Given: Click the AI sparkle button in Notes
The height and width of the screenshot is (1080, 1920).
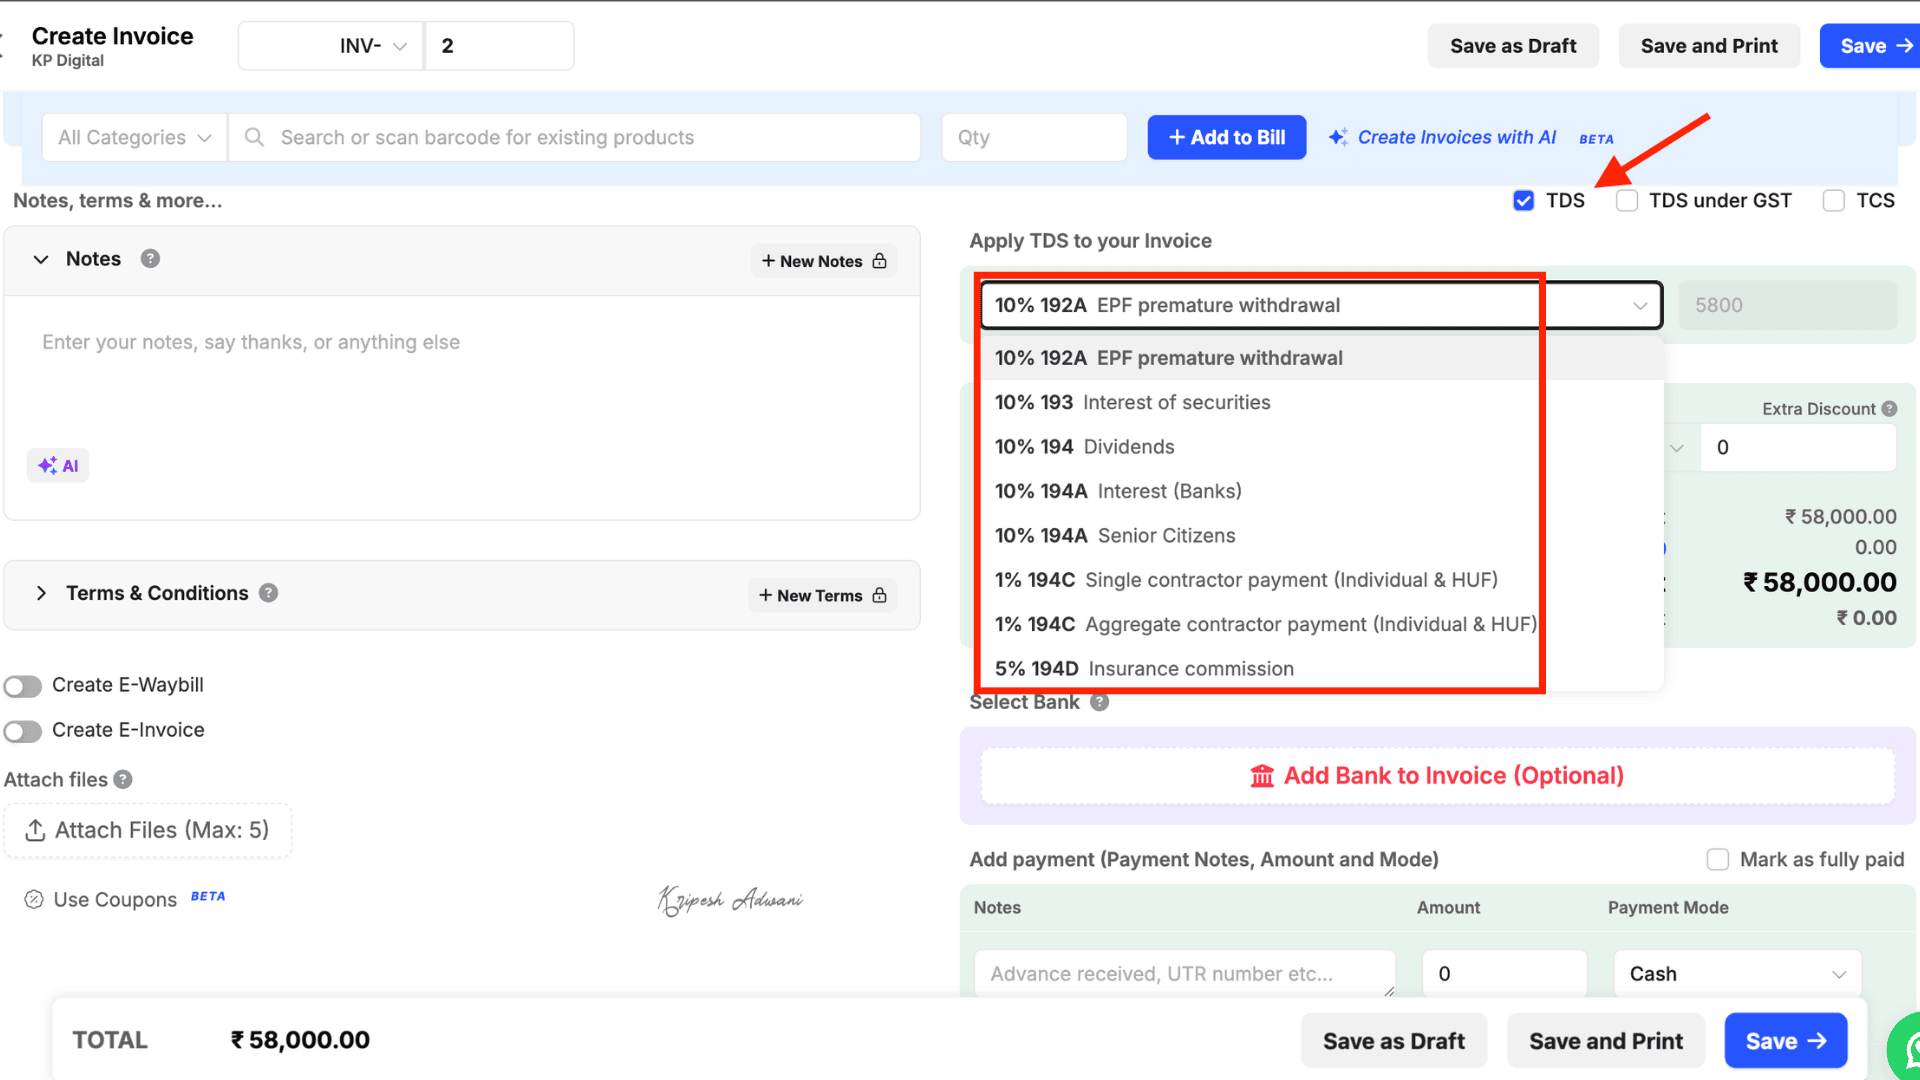Looking at the screenshot, I should pos(58,465).
